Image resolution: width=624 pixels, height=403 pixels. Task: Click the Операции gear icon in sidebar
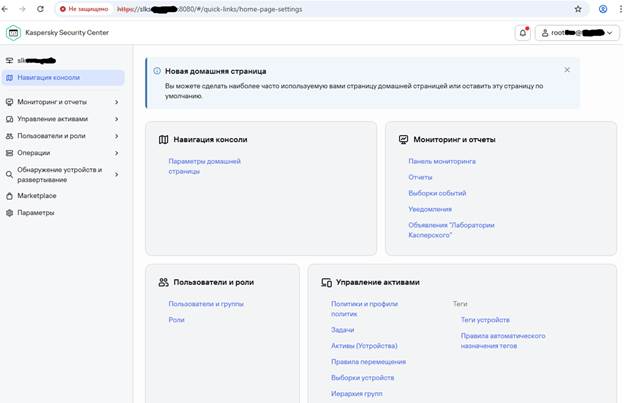(x=9, y=153)
